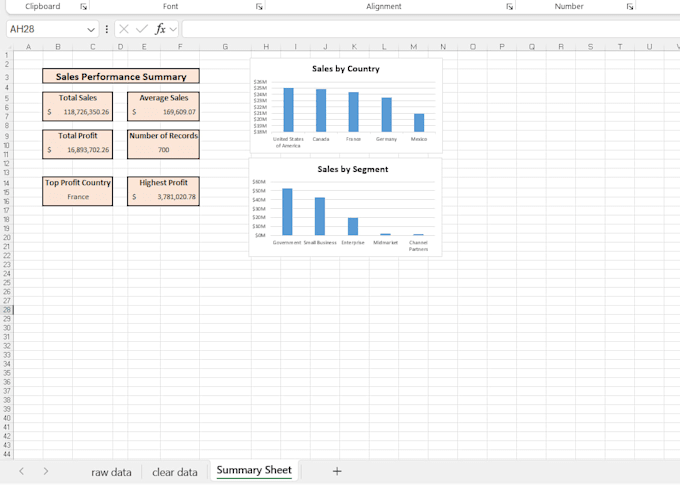Click the Channel Partners axis label

[418, 246]
